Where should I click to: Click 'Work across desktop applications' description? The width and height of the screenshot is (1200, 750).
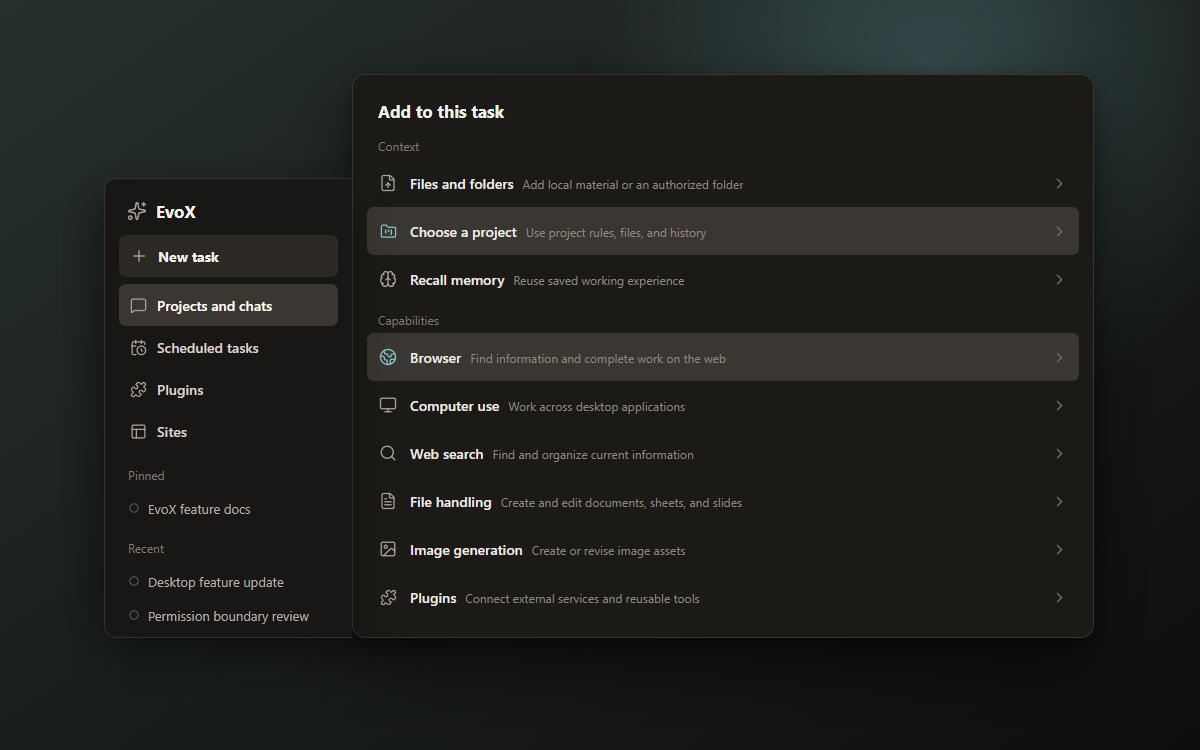coord(597,406)
